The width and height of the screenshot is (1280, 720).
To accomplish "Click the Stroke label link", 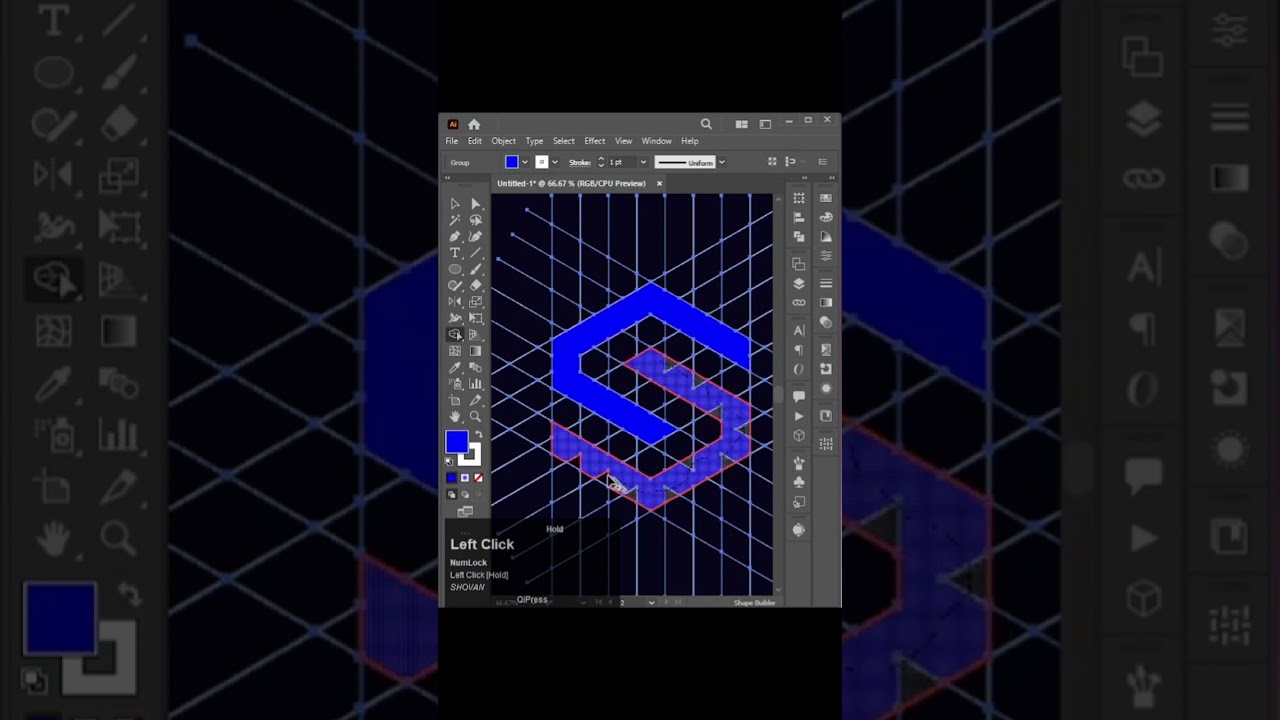I will pyautogui.click(x=580, y=162).
